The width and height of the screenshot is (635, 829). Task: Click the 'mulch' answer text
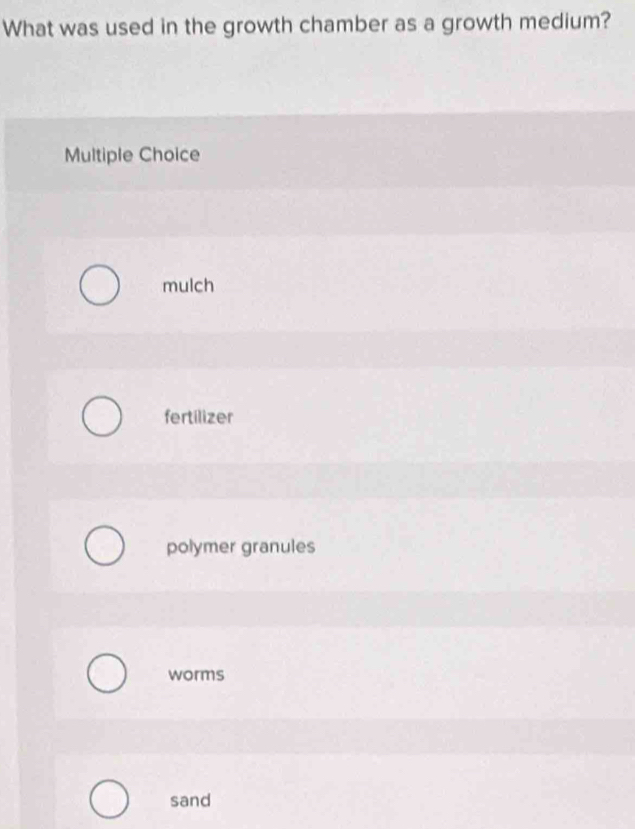tap(188, 286)
